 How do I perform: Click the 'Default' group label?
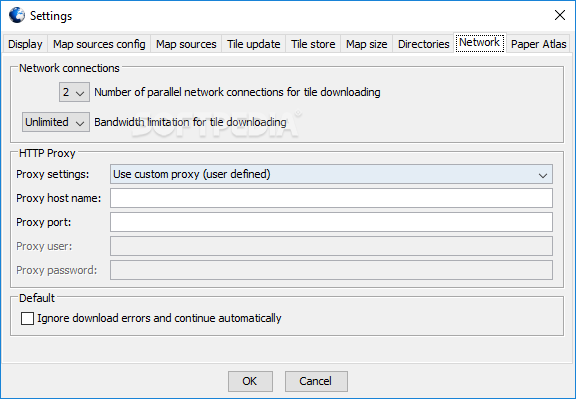37,298
